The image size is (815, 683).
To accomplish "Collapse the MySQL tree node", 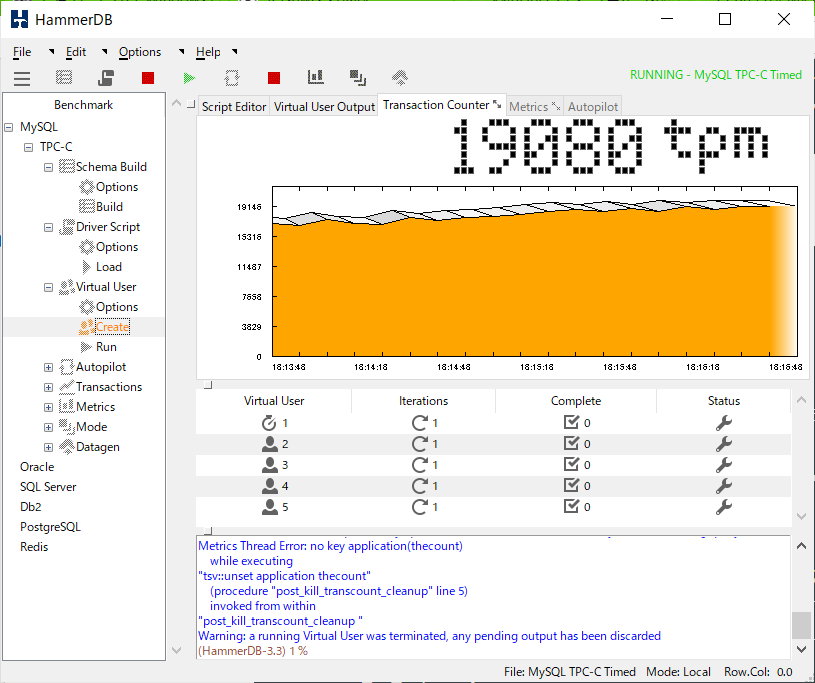I will [9, 127].
